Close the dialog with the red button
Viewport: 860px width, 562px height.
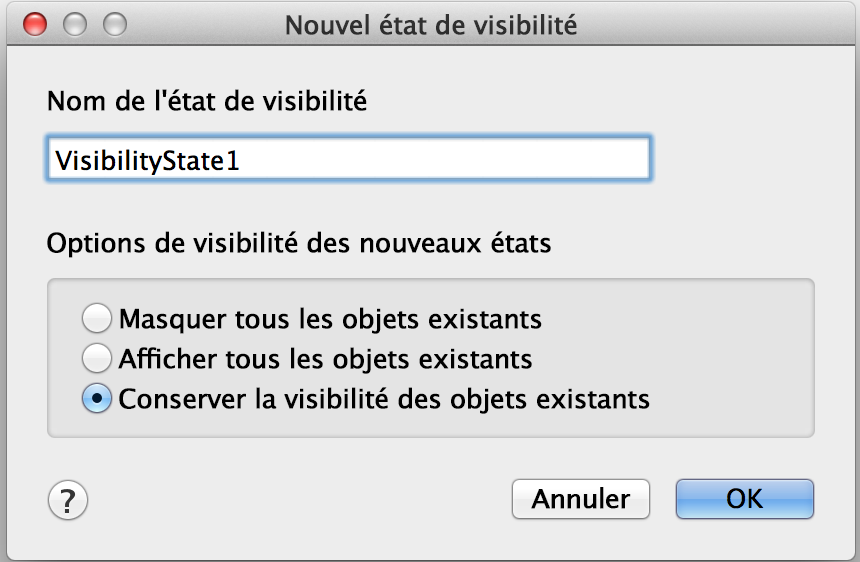coord(35,24)
